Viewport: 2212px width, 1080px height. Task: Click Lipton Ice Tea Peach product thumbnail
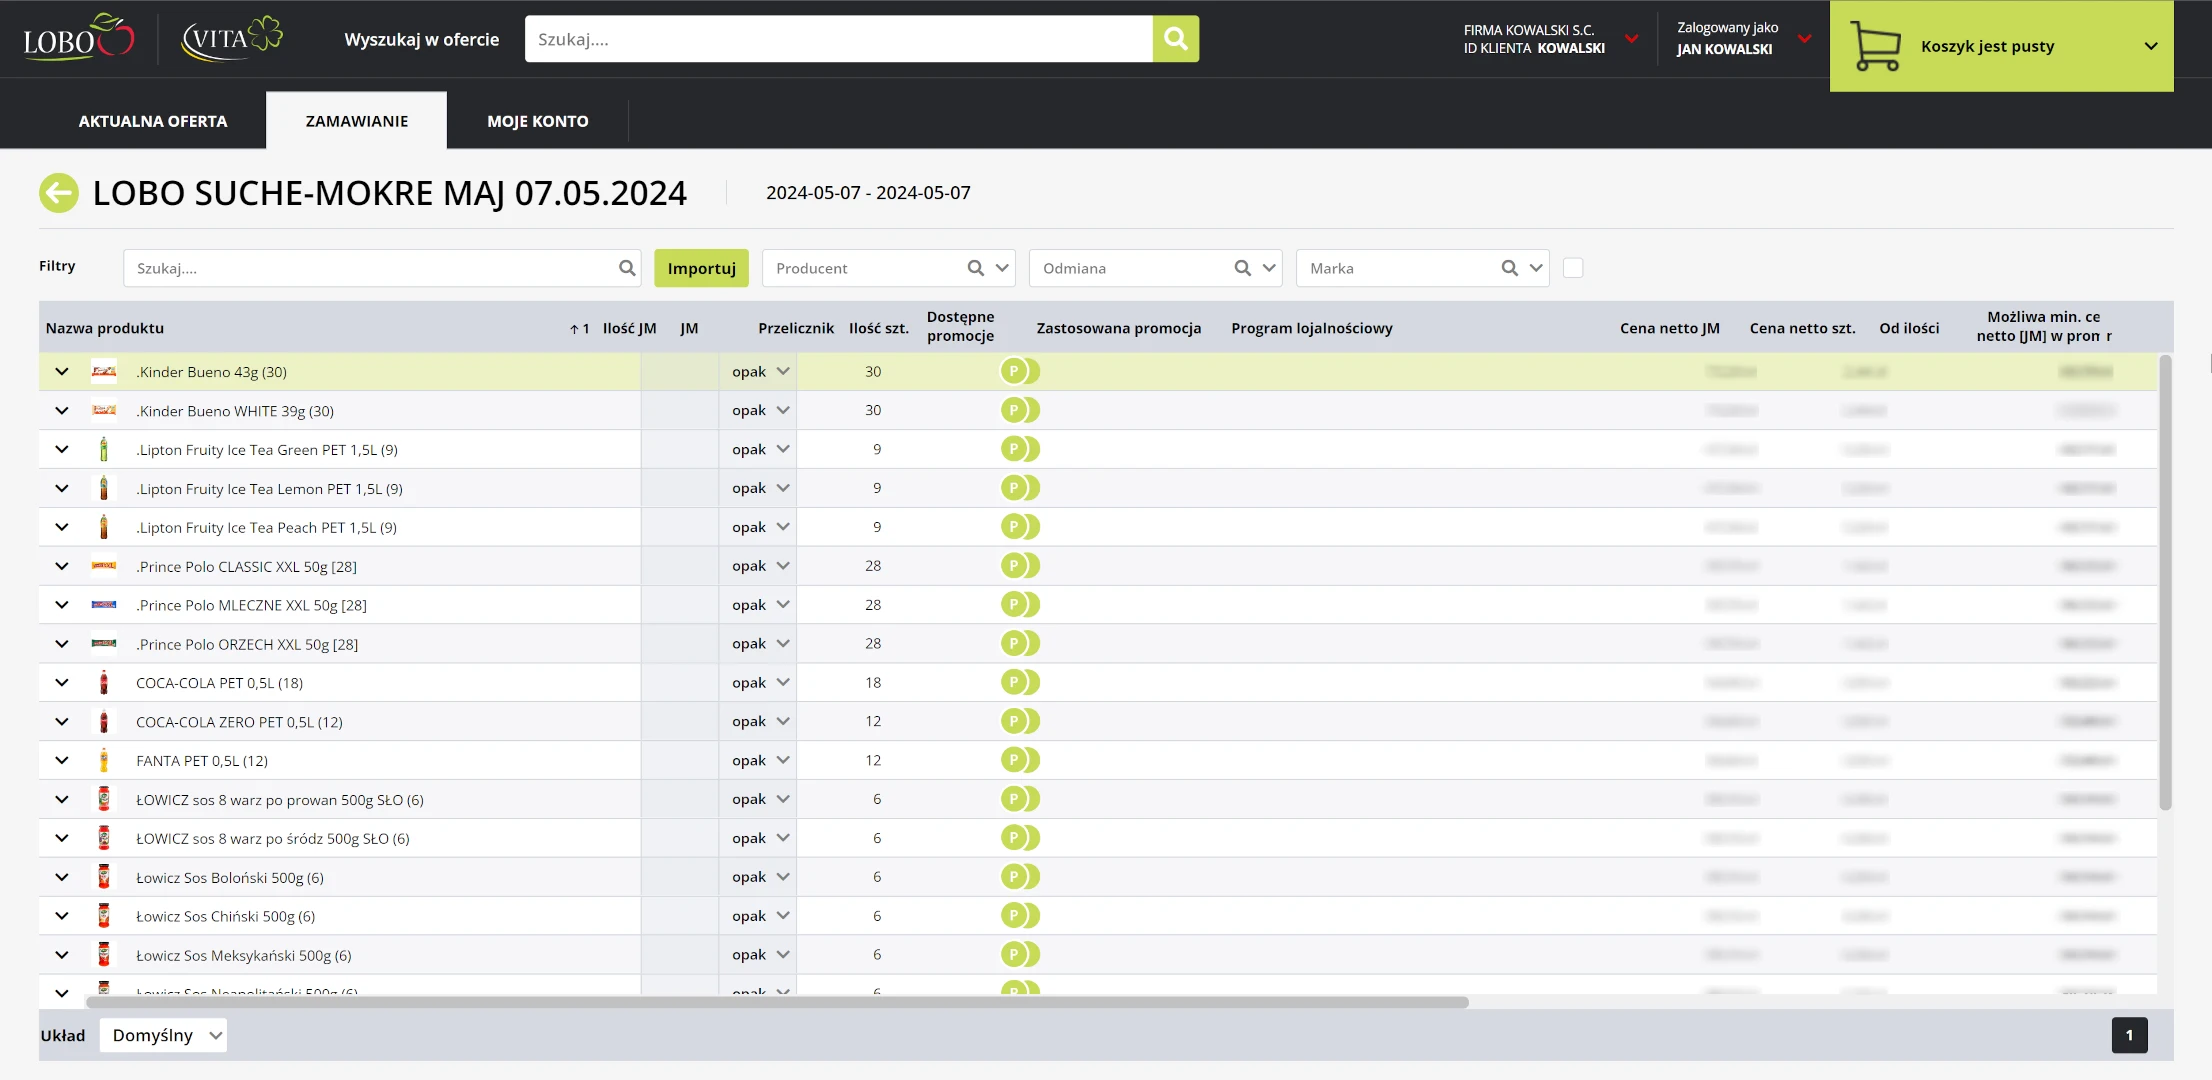point(104,527)
